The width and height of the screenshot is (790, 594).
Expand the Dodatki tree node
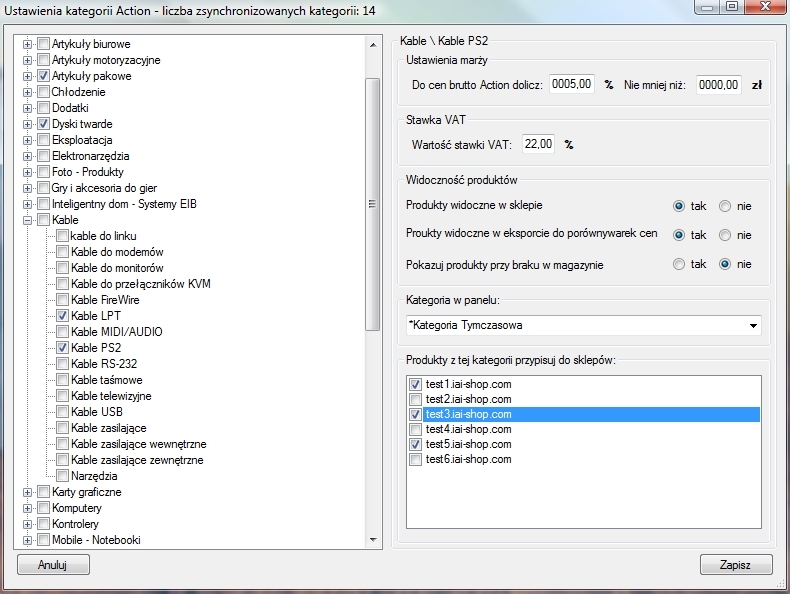point(28,108)
